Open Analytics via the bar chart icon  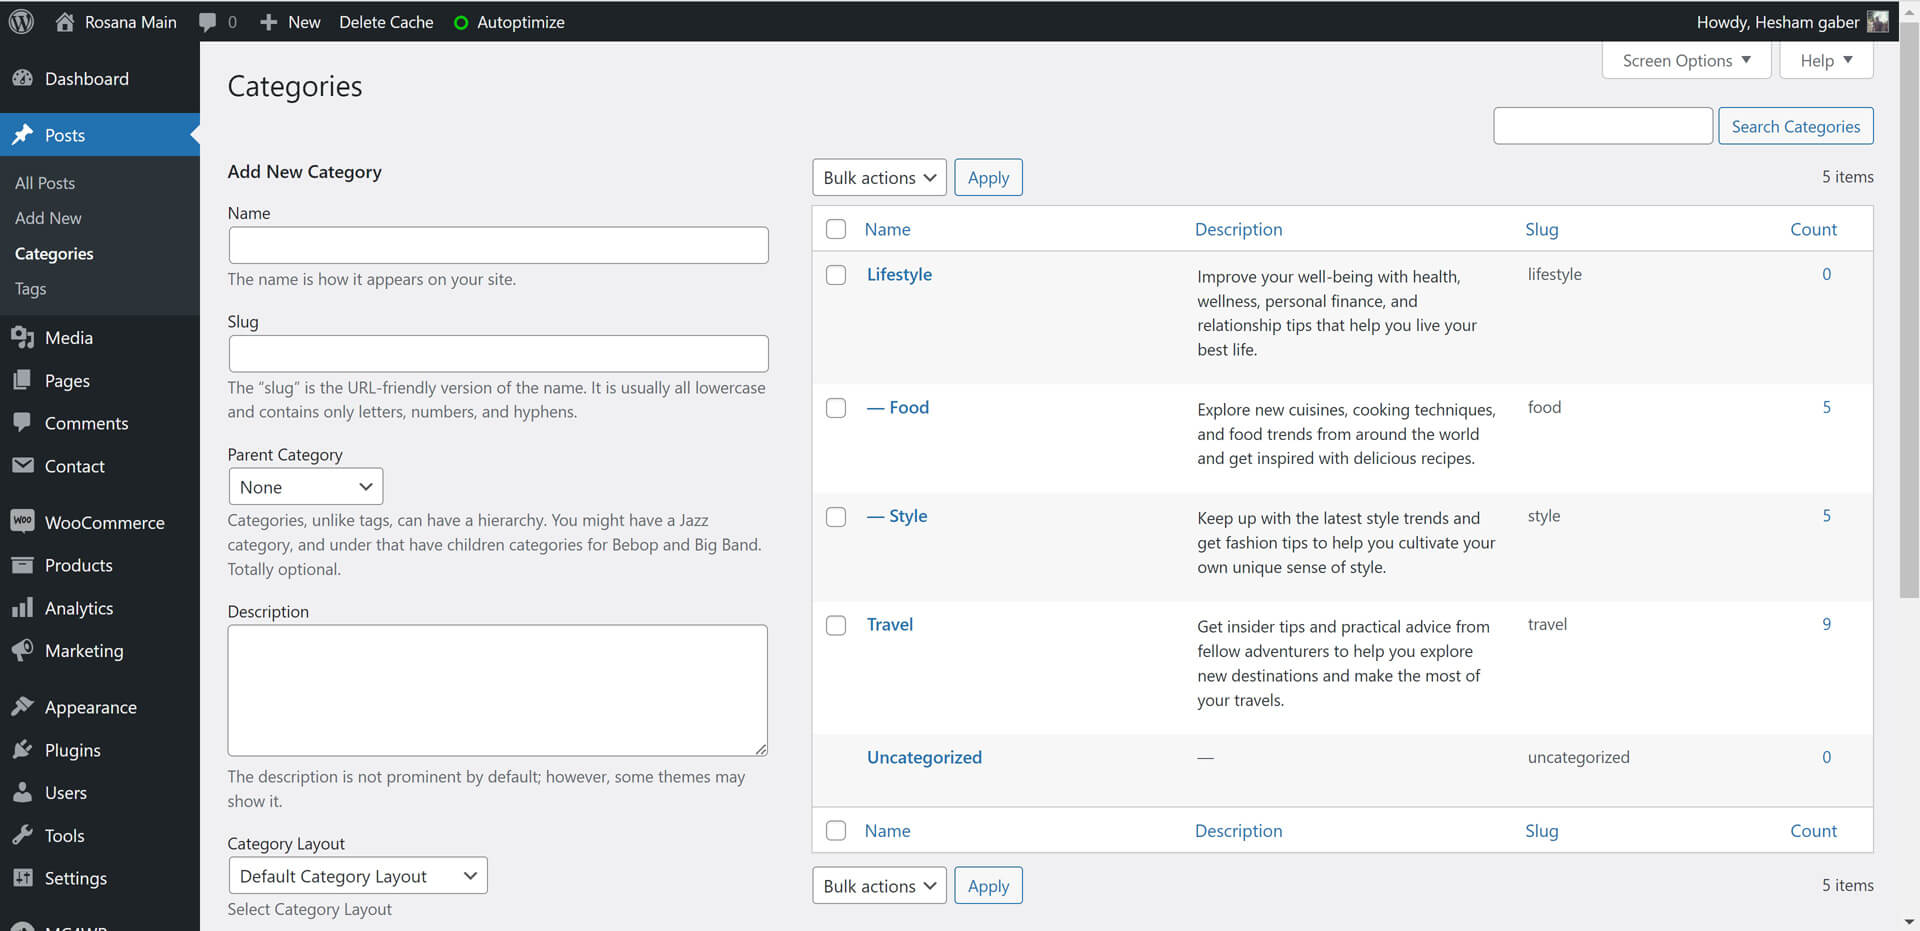tap(22, 608)
